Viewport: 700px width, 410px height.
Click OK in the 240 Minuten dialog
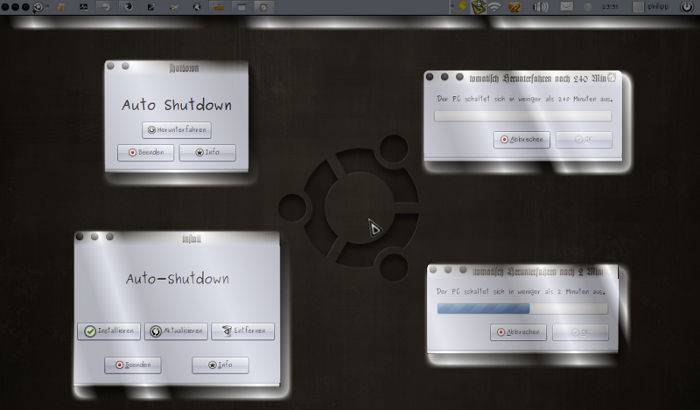(584, 140)
